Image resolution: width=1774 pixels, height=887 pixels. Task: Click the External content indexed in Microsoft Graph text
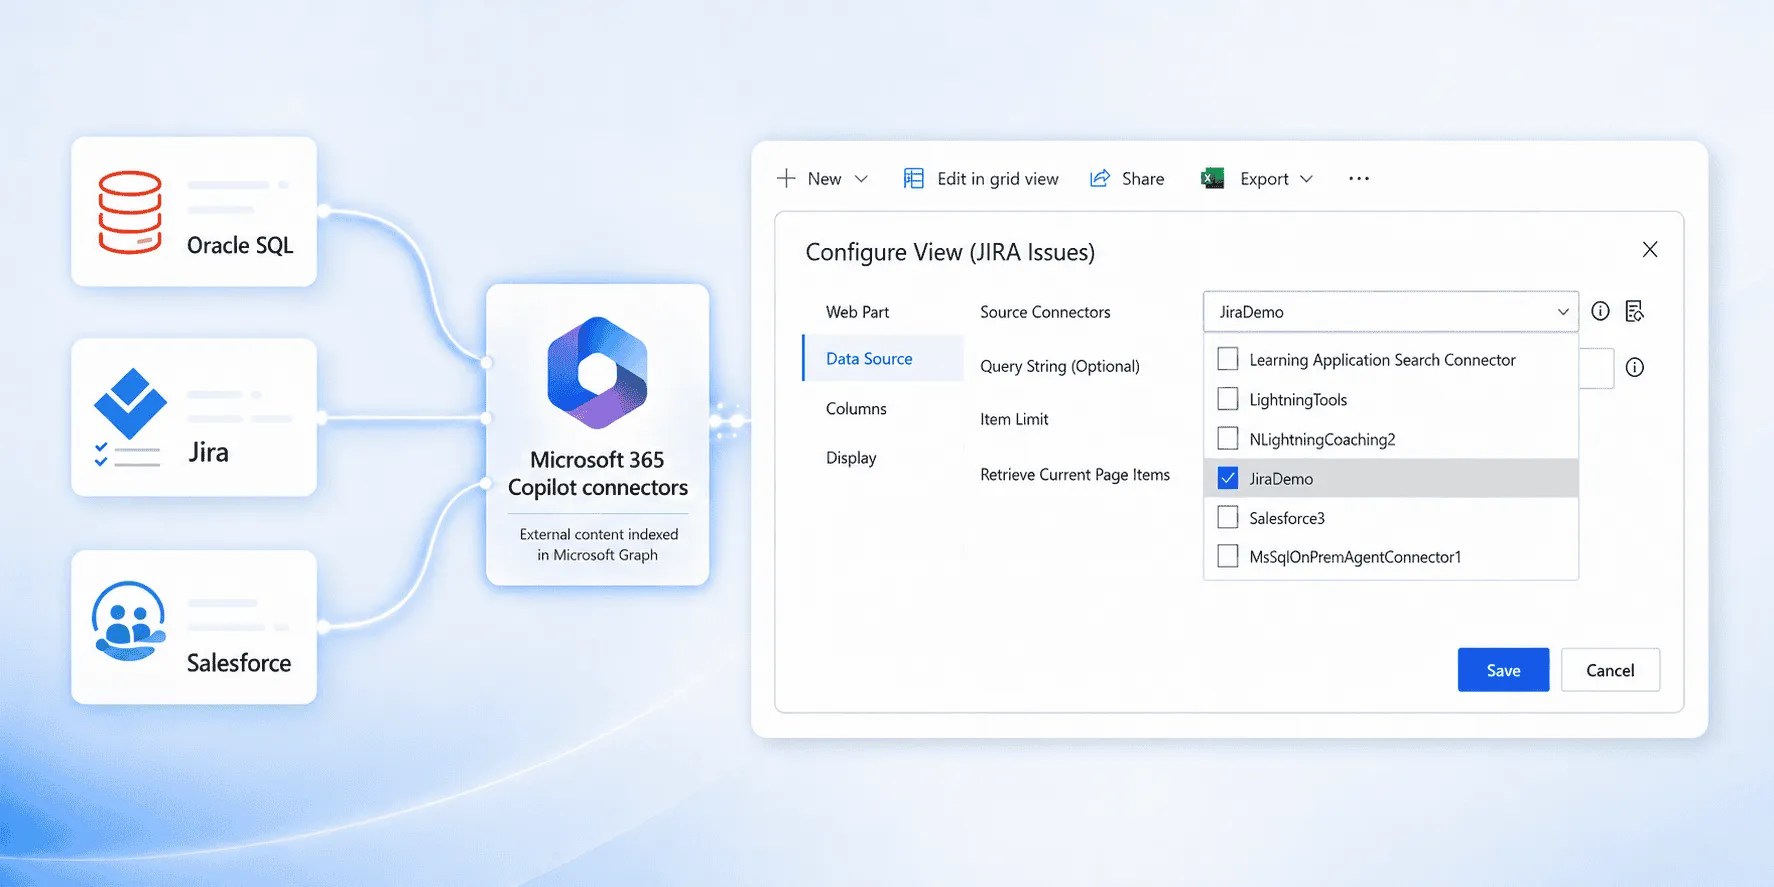[598, 545]
